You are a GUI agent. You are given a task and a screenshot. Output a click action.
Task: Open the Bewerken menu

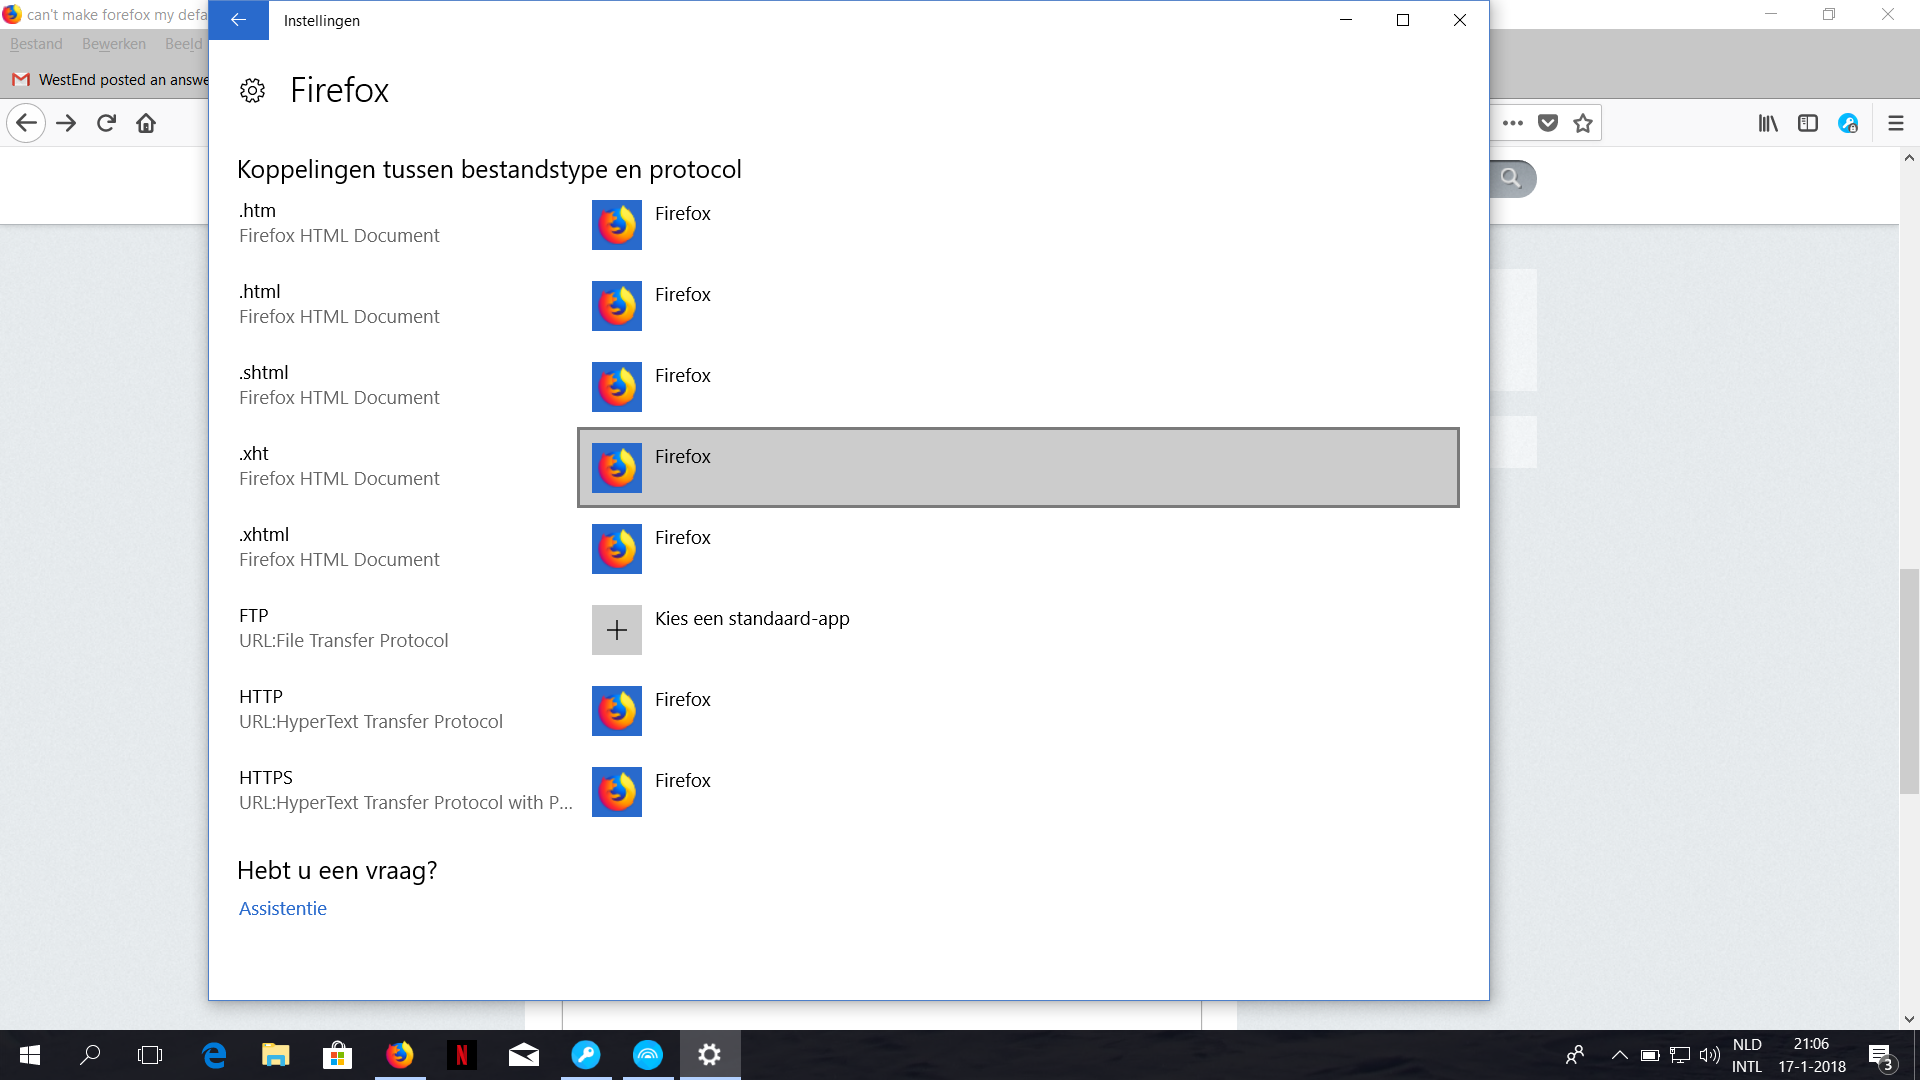114,44
